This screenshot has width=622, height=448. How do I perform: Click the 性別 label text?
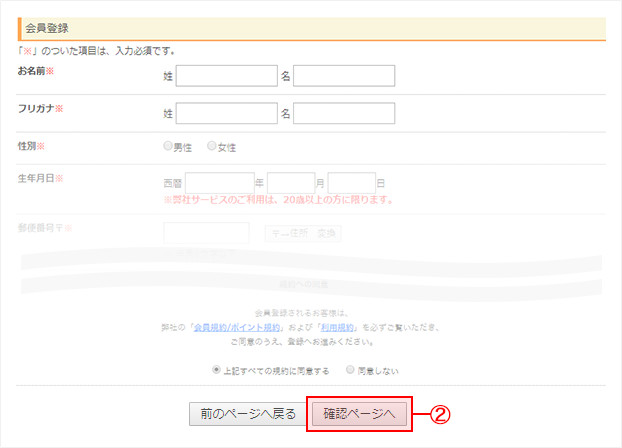27,146
